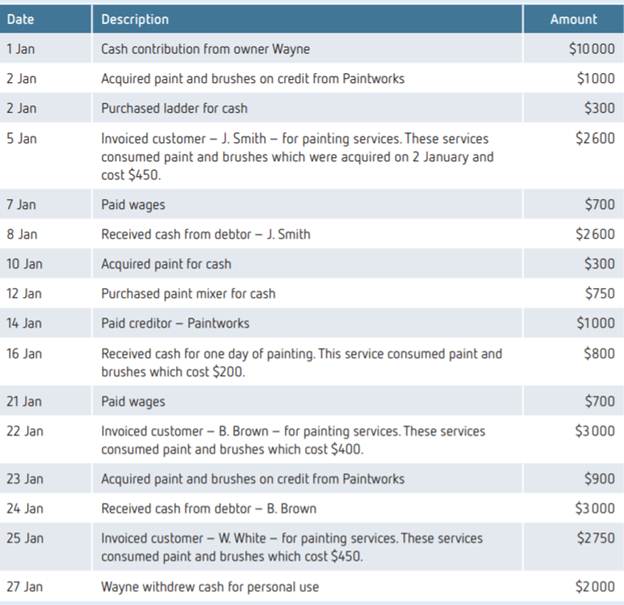Click the W. White invoice description
This screenshot has width=624, height=605.
[x=291, y=547]
